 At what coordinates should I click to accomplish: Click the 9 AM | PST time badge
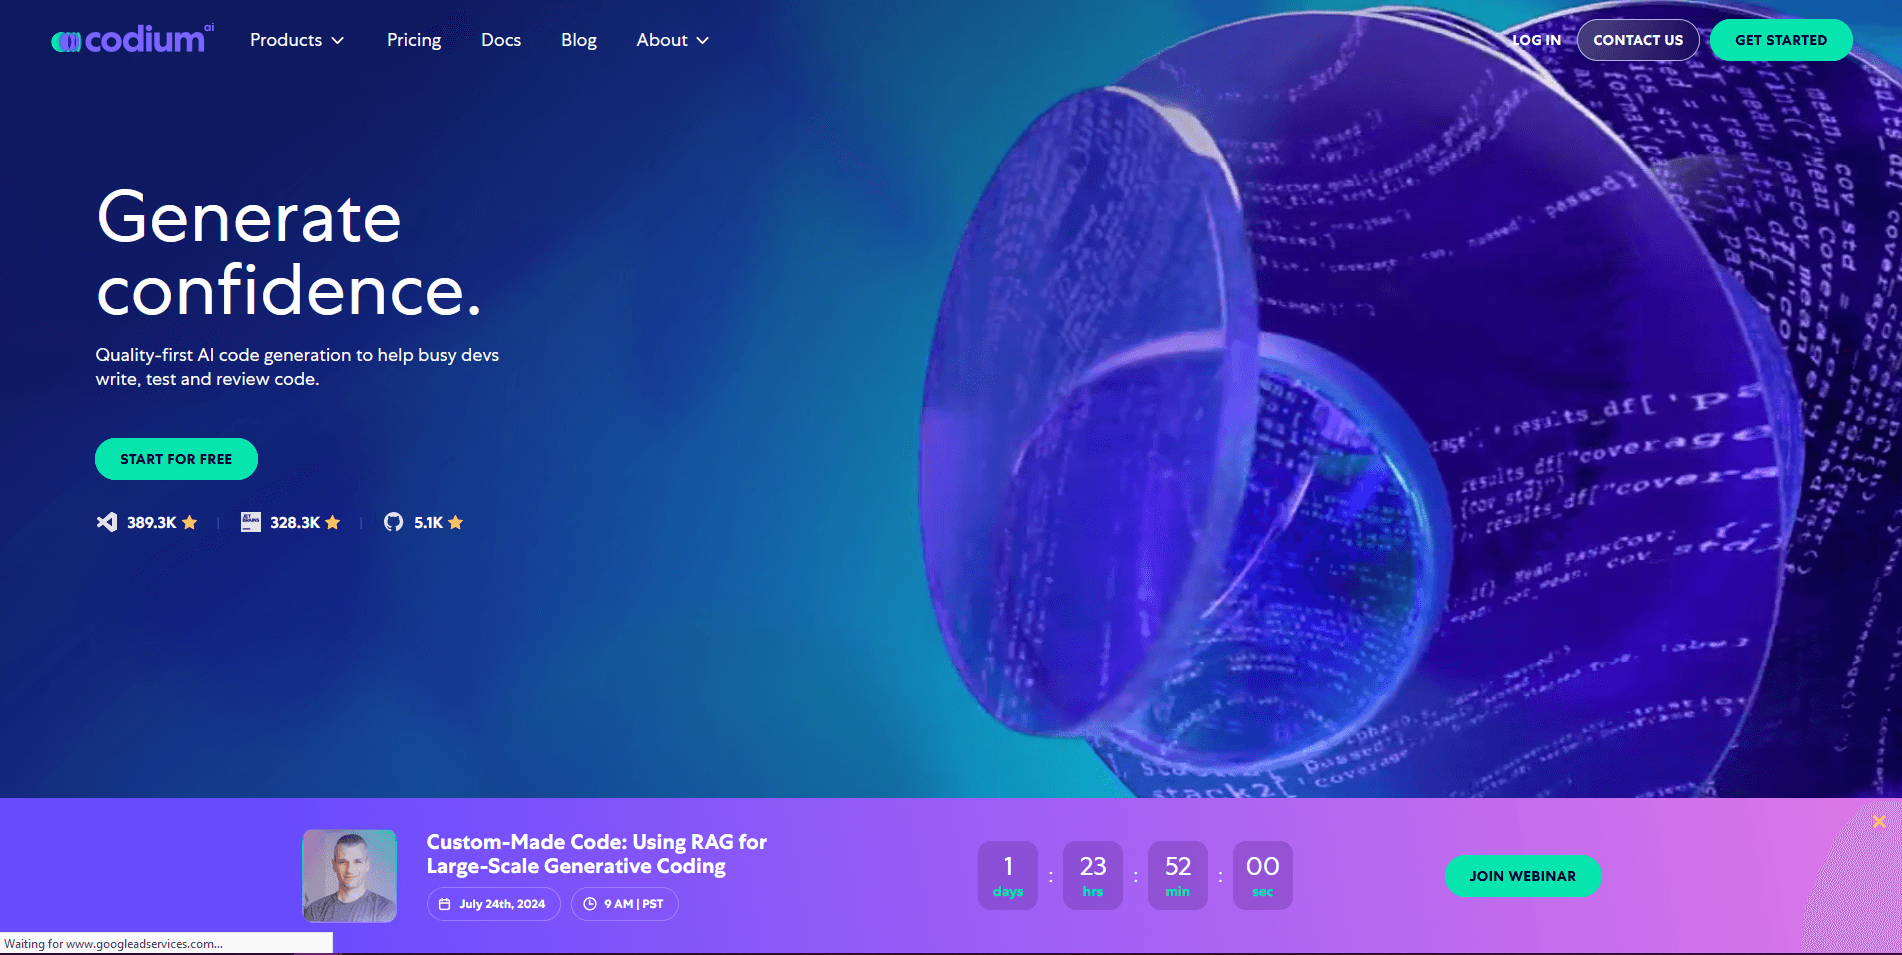(624, 904)
